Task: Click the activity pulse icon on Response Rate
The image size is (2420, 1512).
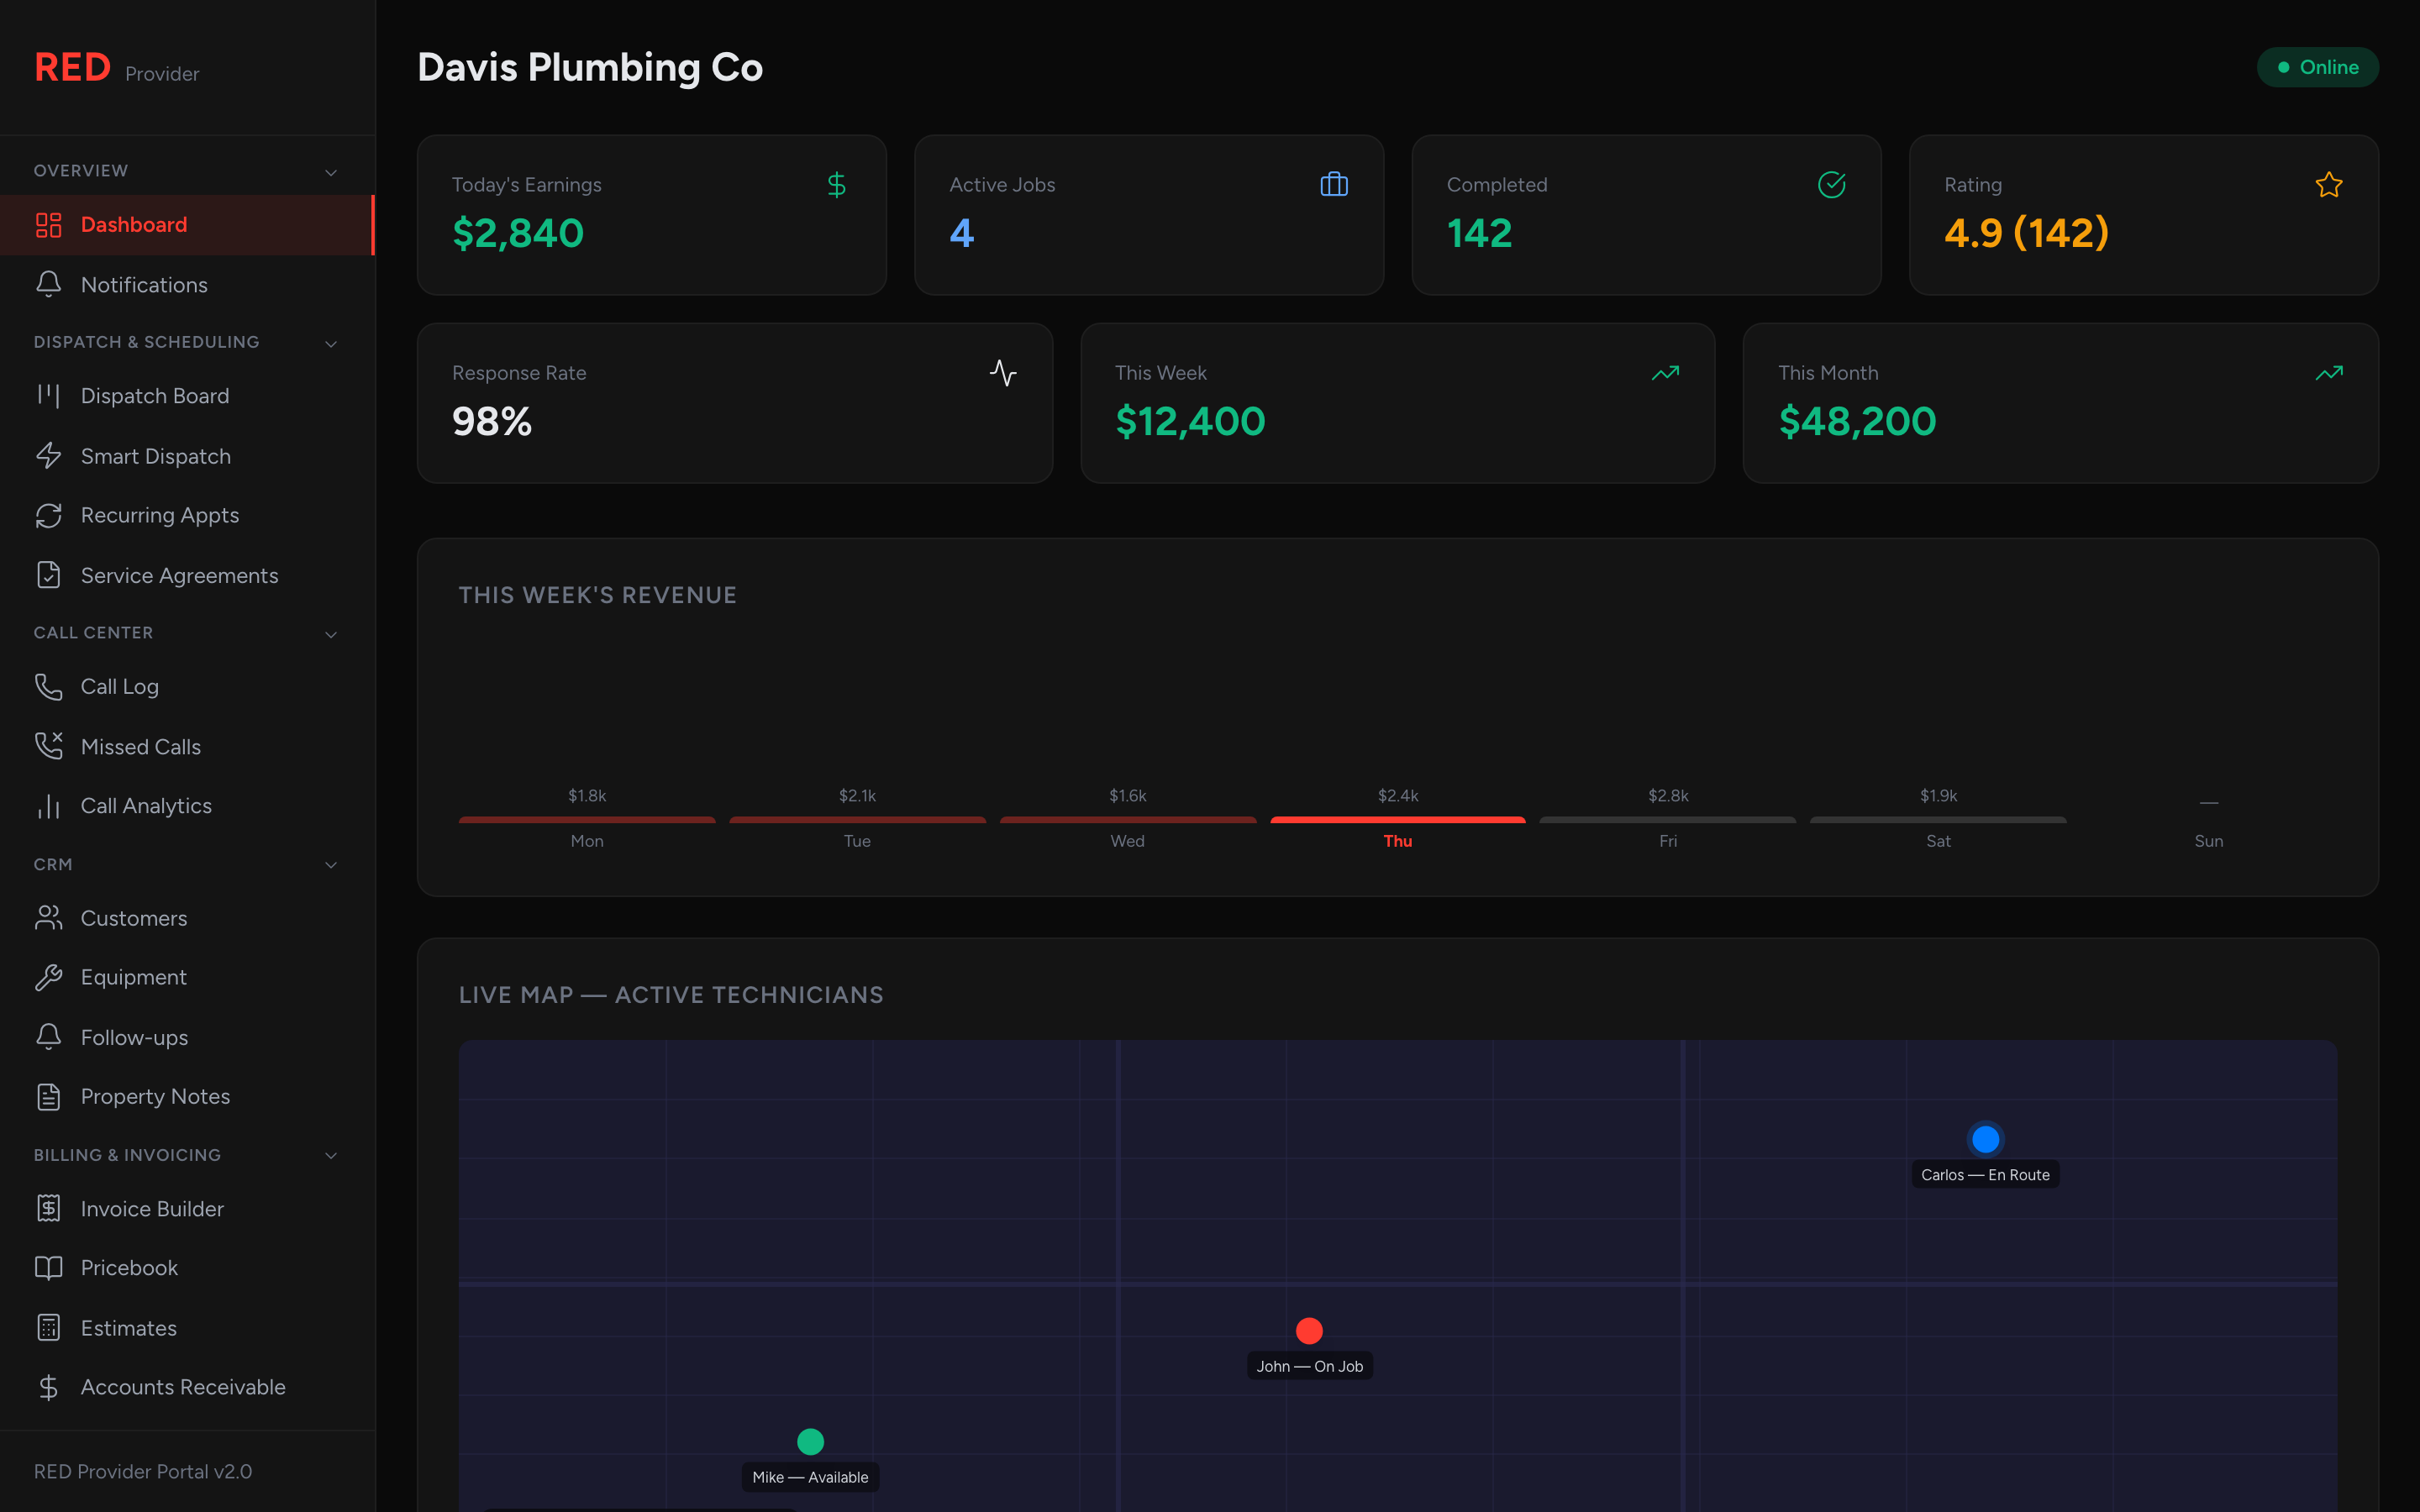Action: pyautogui.click(x=1003, y=373)
